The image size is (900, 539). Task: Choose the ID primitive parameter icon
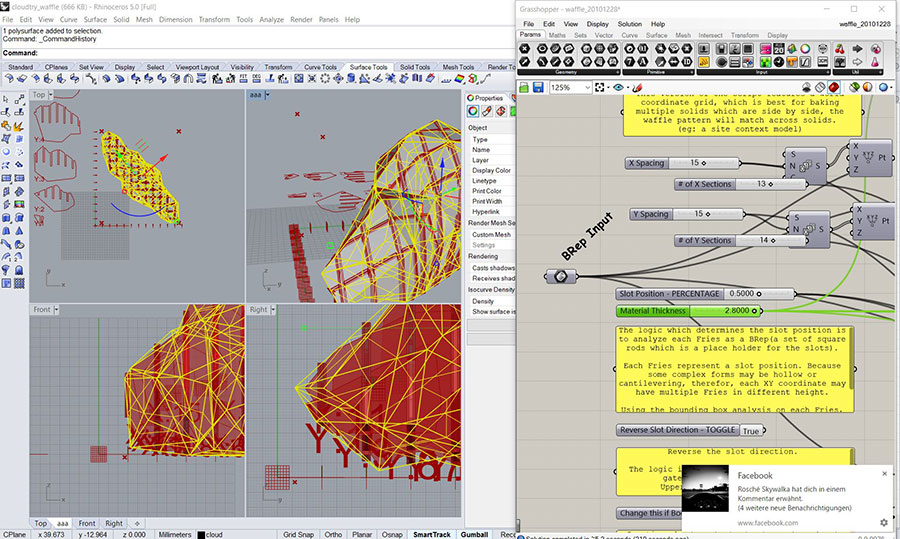(x=687, y=62)
